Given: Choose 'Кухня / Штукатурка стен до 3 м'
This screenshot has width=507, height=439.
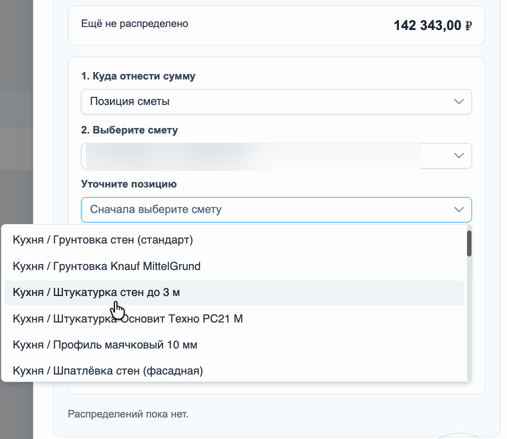Looking at the screenshot, I should (234, 292).
